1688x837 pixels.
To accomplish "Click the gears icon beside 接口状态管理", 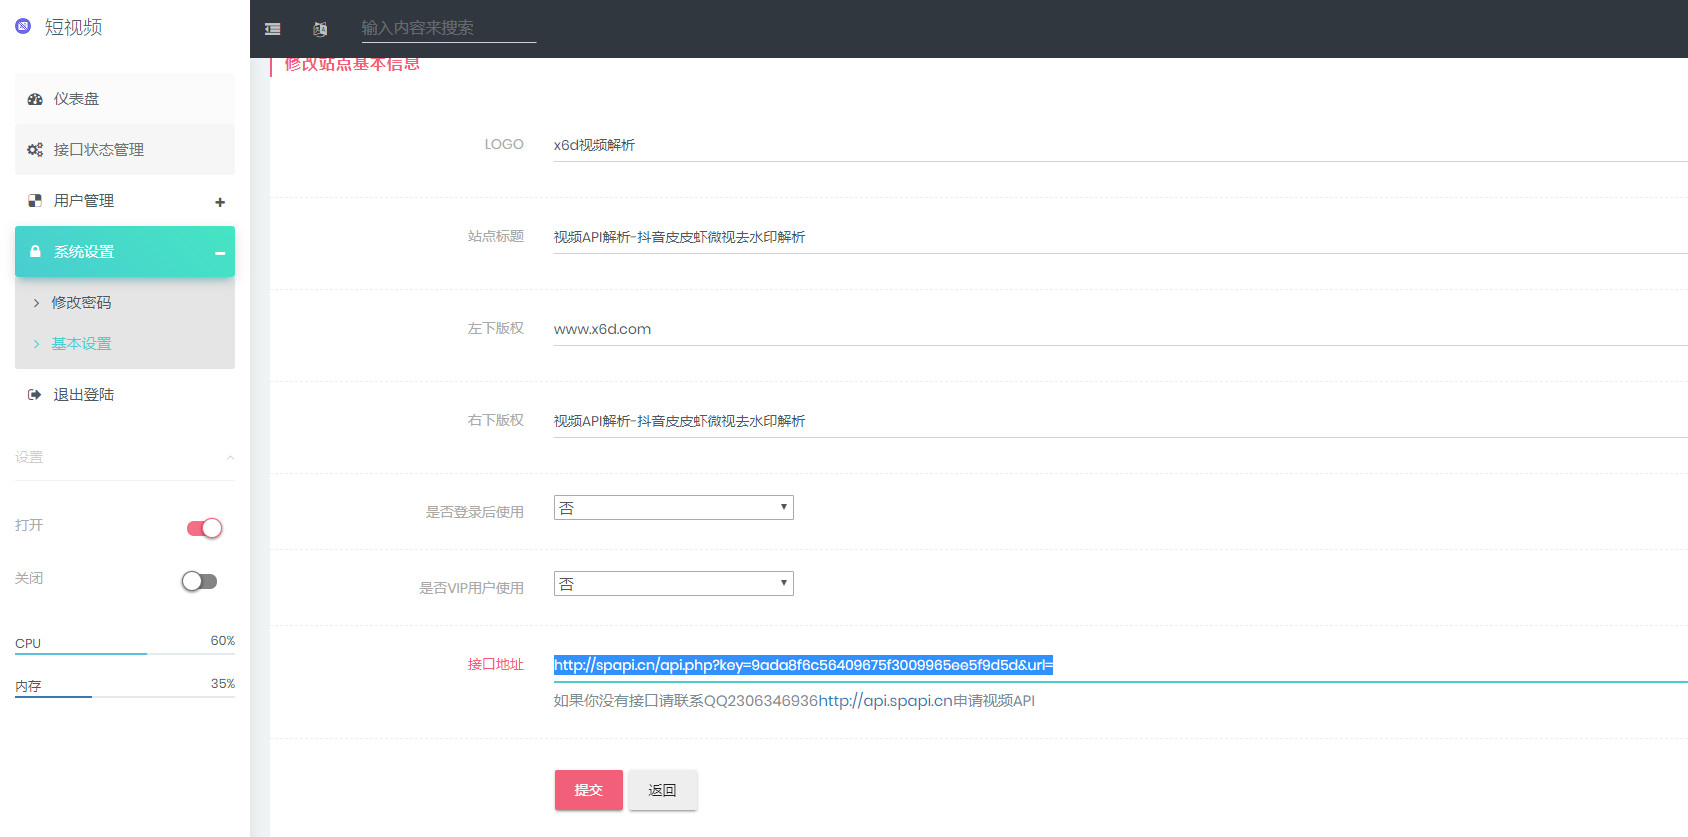I will (35, 150).
